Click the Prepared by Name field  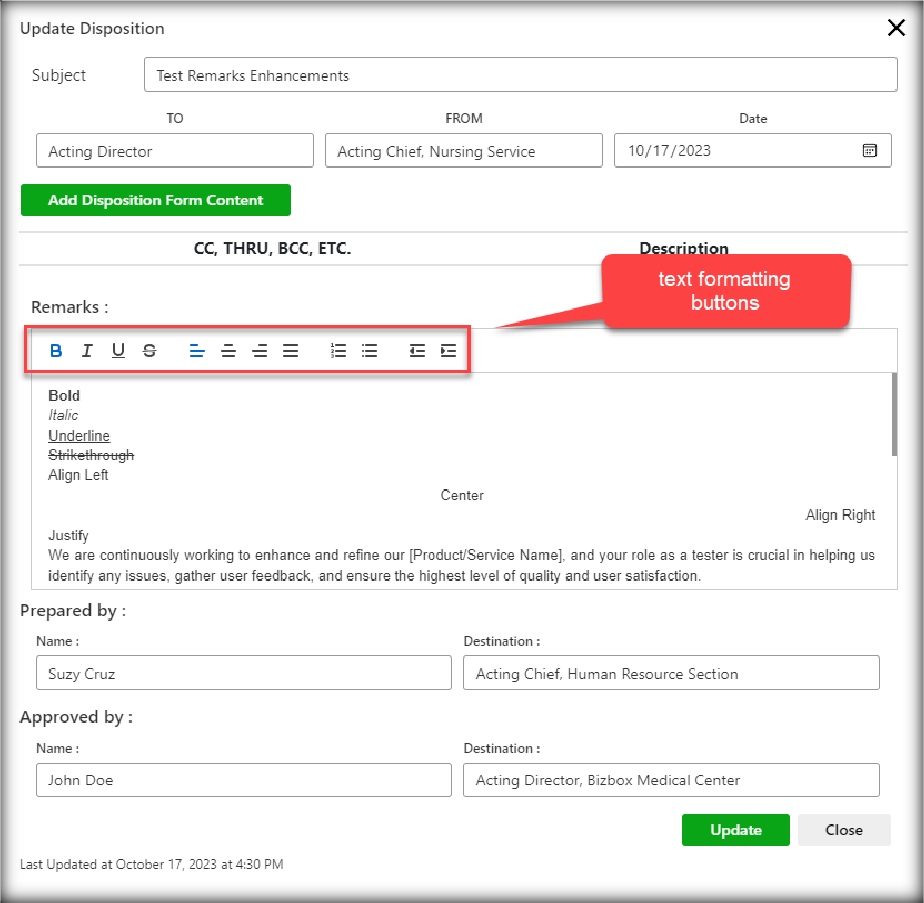pyautogui.click(x=244, y=674)
